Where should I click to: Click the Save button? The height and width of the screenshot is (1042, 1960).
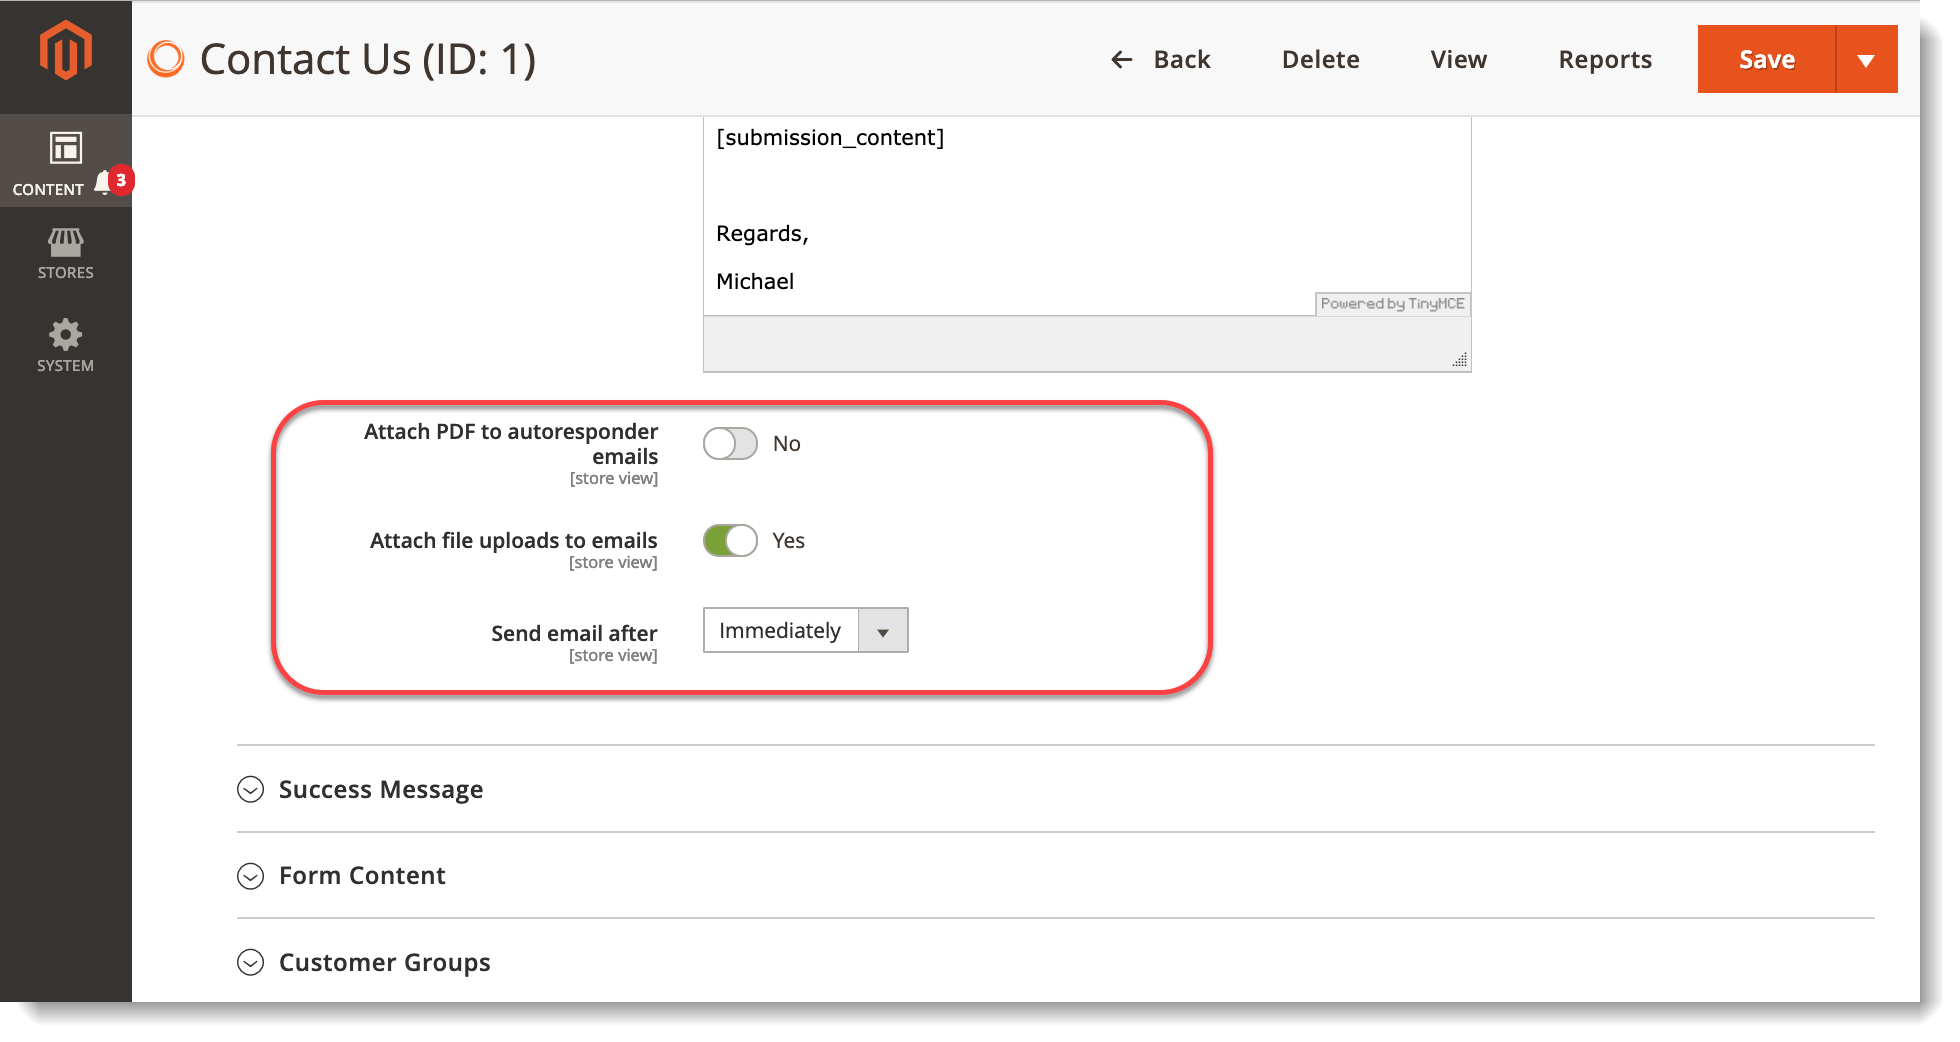1766,59
